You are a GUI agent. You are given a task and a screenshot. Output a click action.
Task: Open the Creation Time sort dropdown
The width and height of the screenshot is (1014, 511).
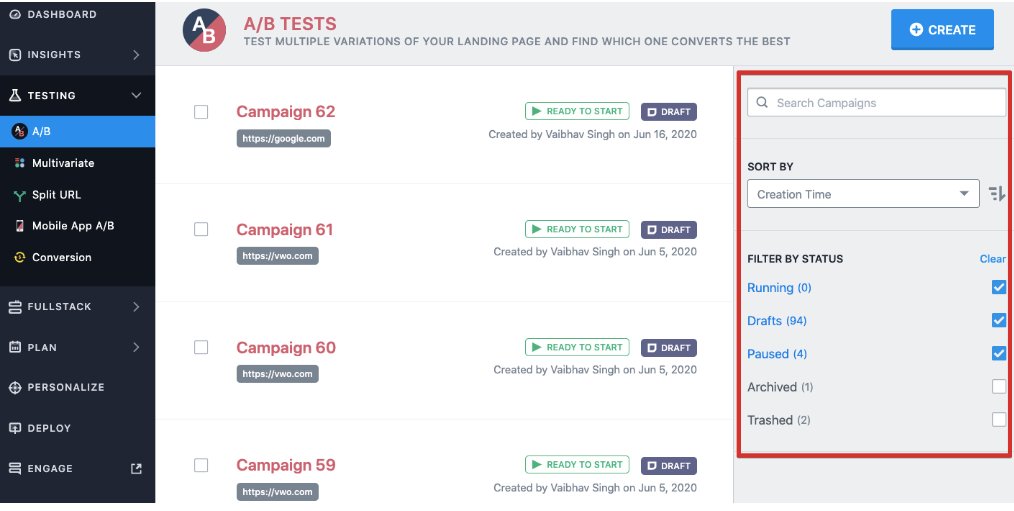click(863, 194)
